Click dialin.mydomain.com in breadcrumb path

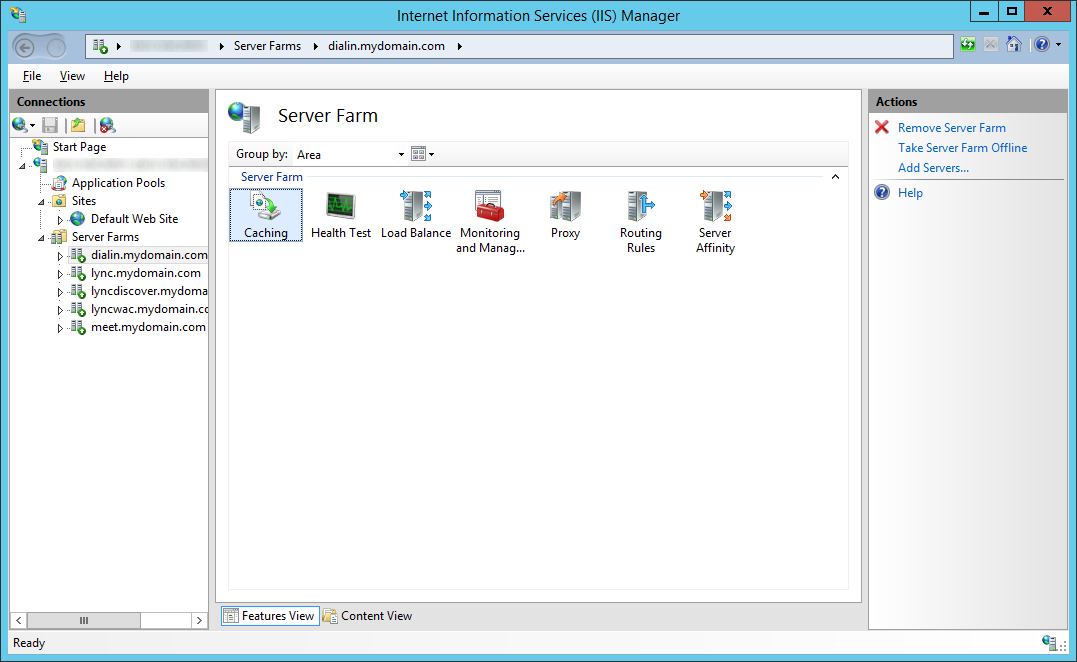pos(386,46)
